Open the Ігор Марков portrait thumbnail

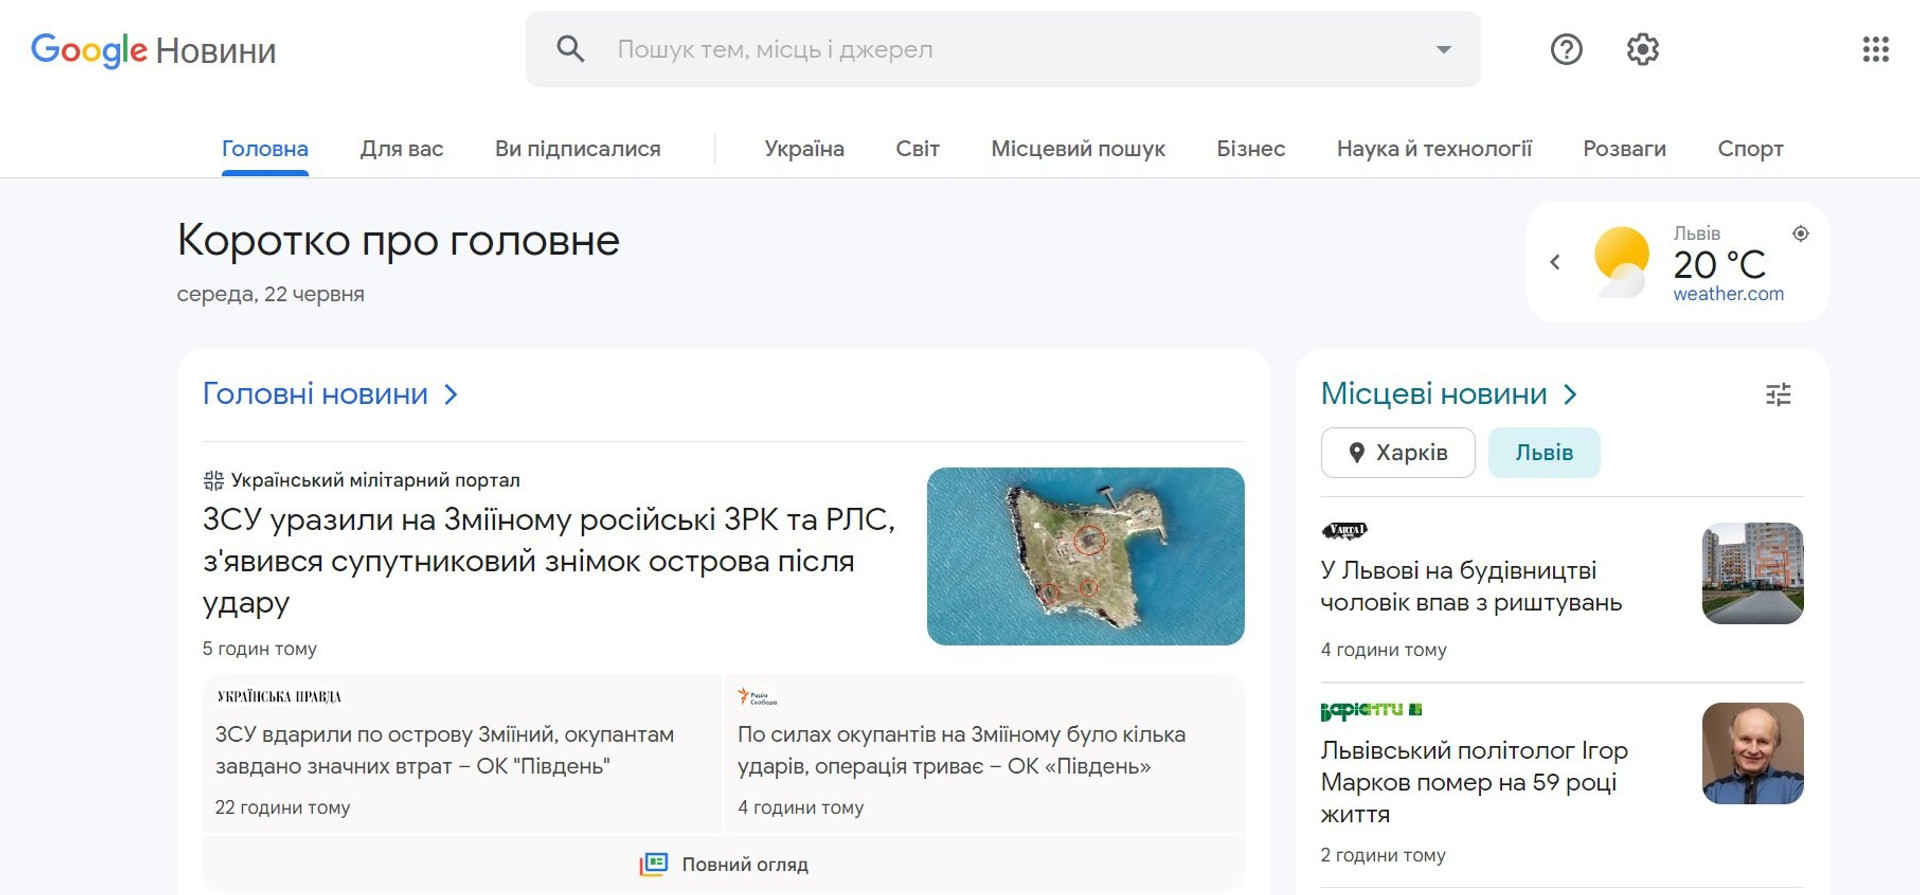(1752, 753)
